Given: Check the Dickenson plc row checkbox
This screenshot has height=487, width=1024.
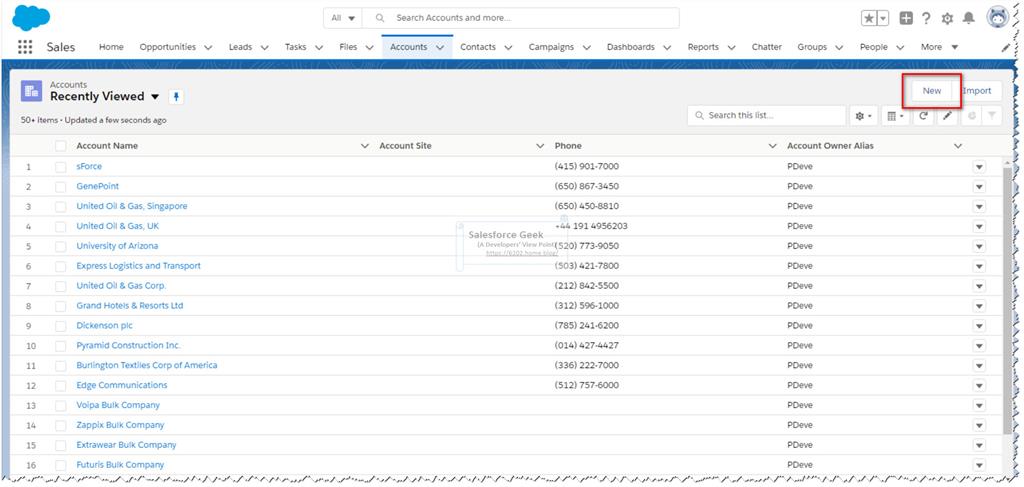Looking at the screenshot, I should [61, 326].
